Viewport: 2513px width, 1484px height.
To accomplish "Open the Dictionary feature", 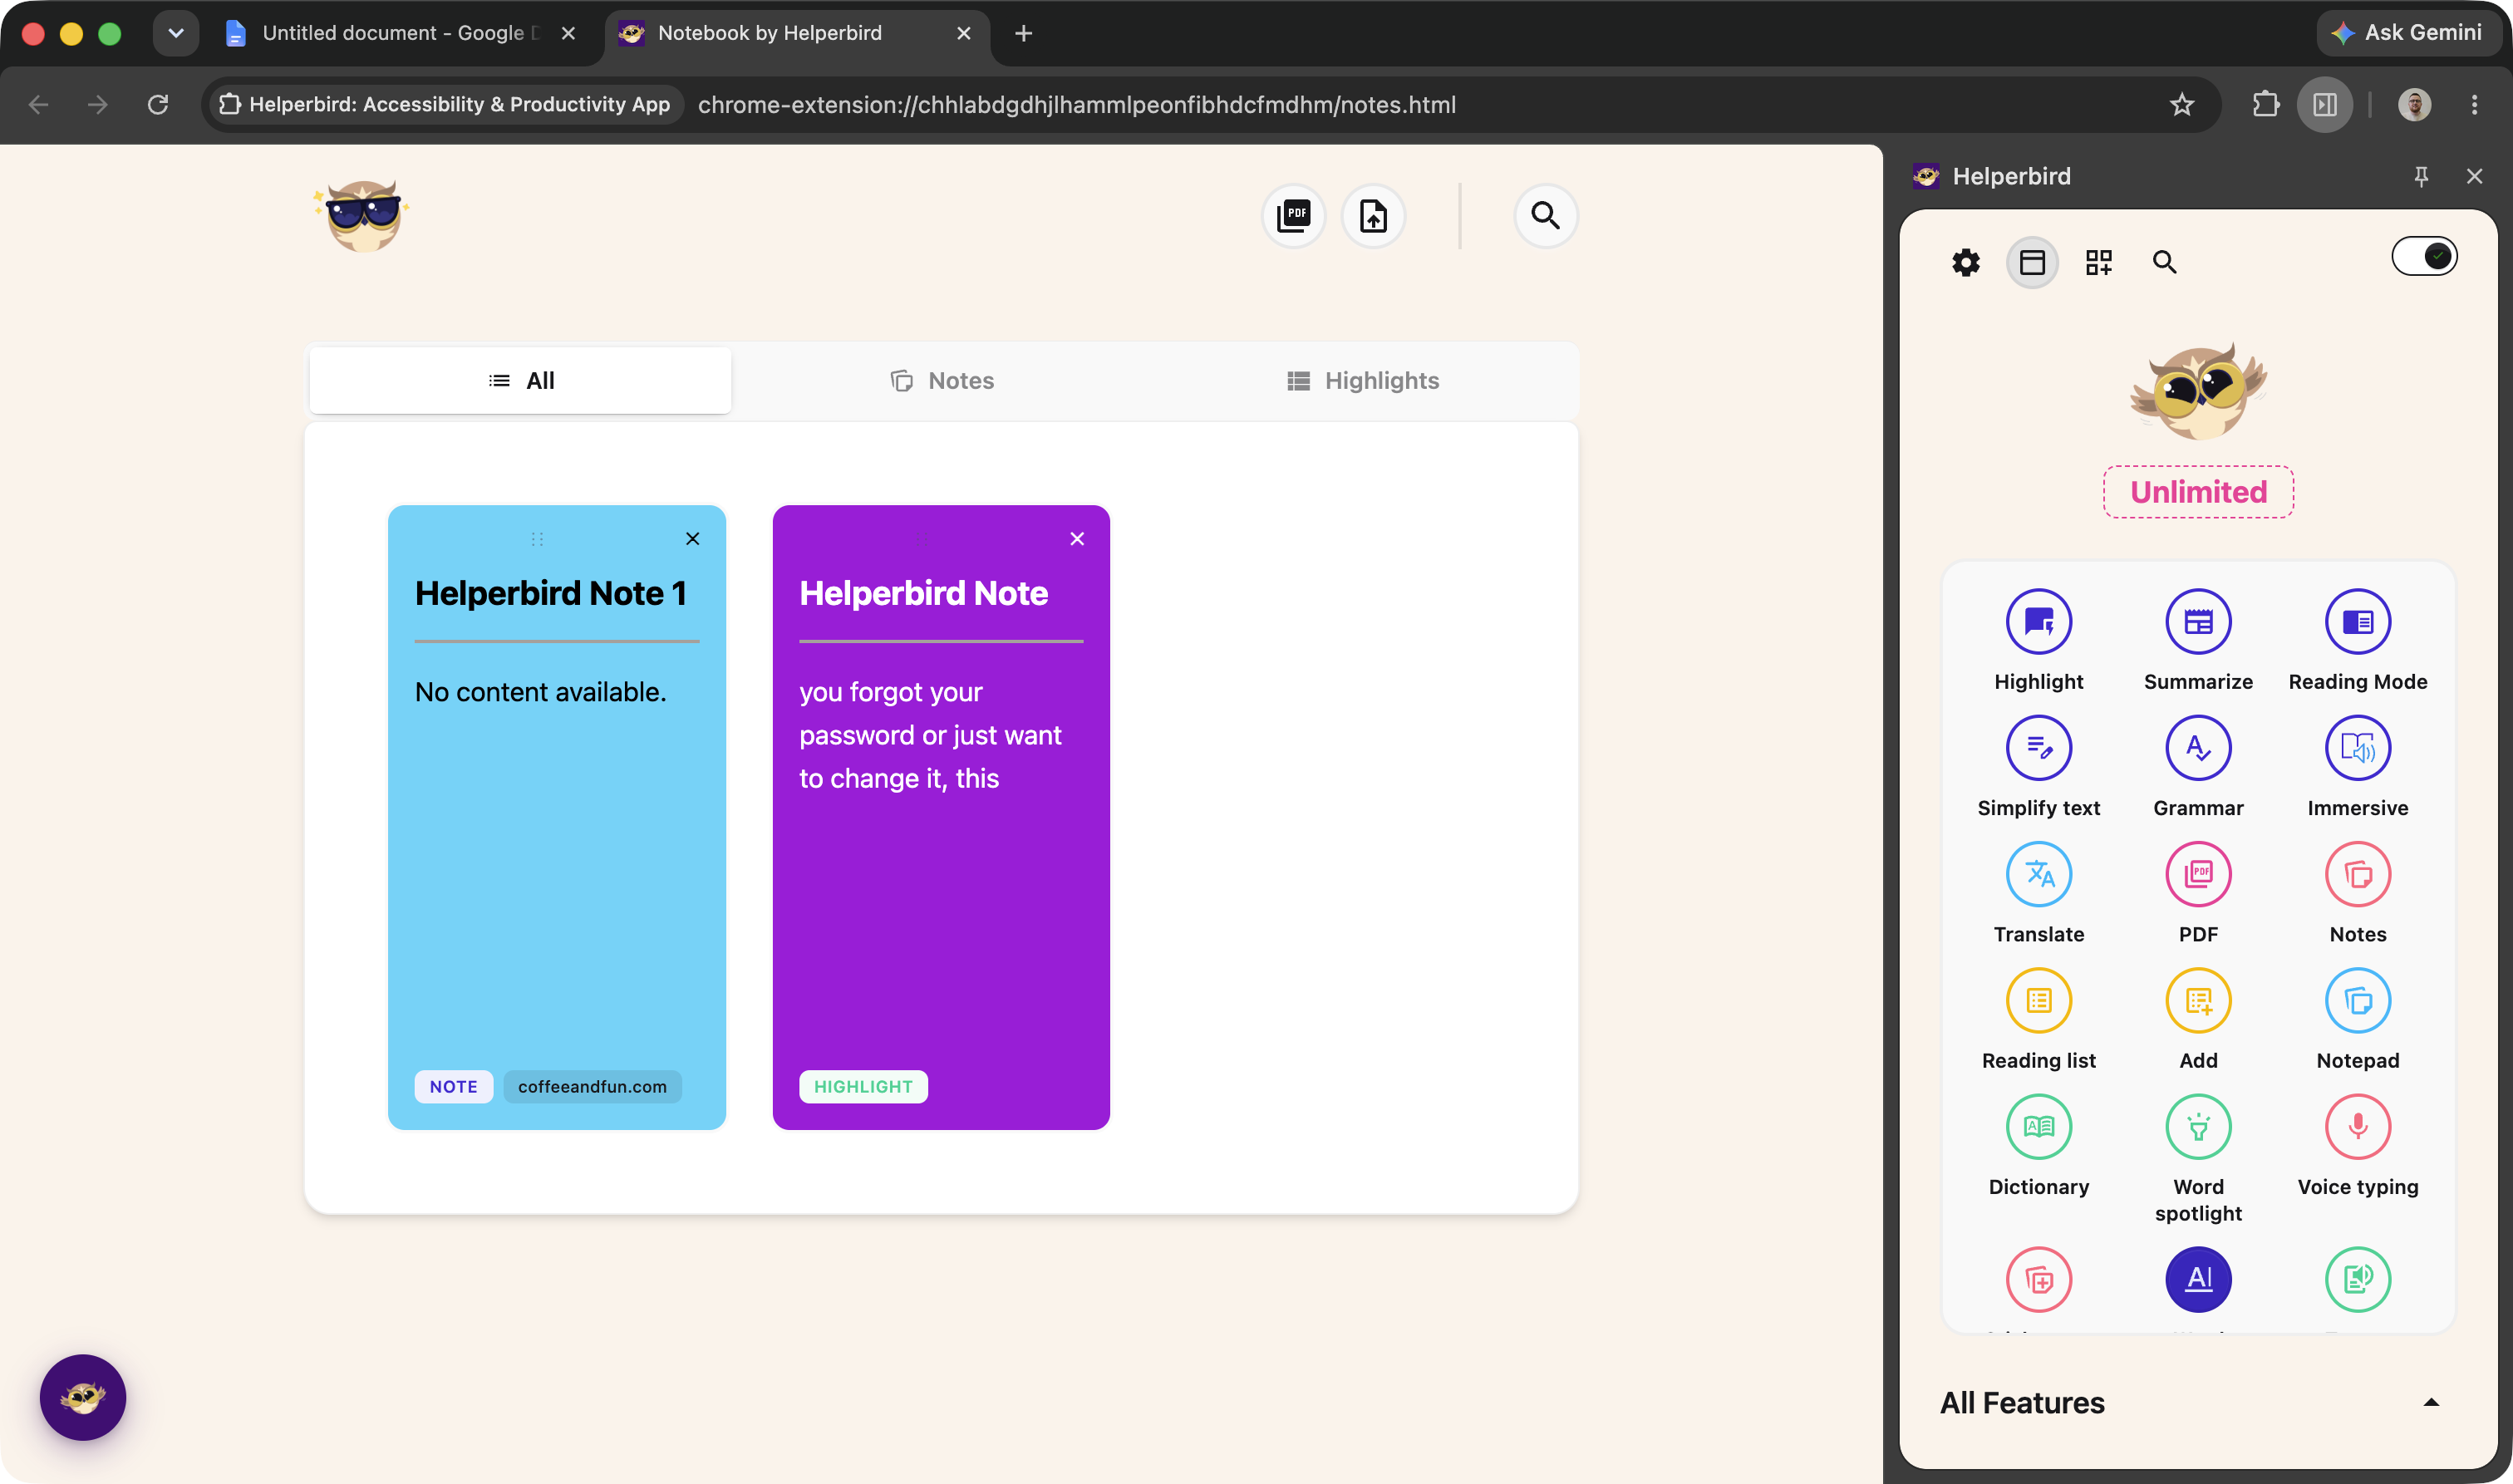I will pyautogui.click(x=2038, y=1126).
